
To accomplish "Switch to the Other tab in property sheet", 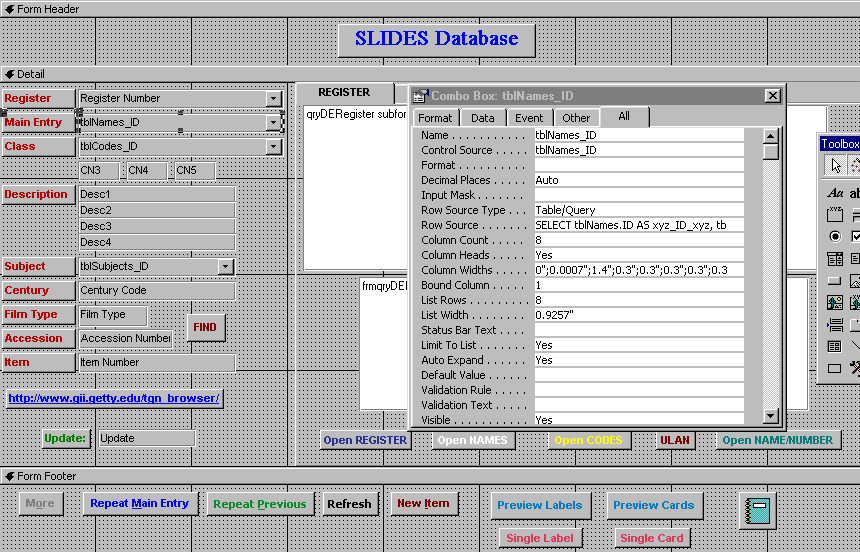I will (576, 118).
